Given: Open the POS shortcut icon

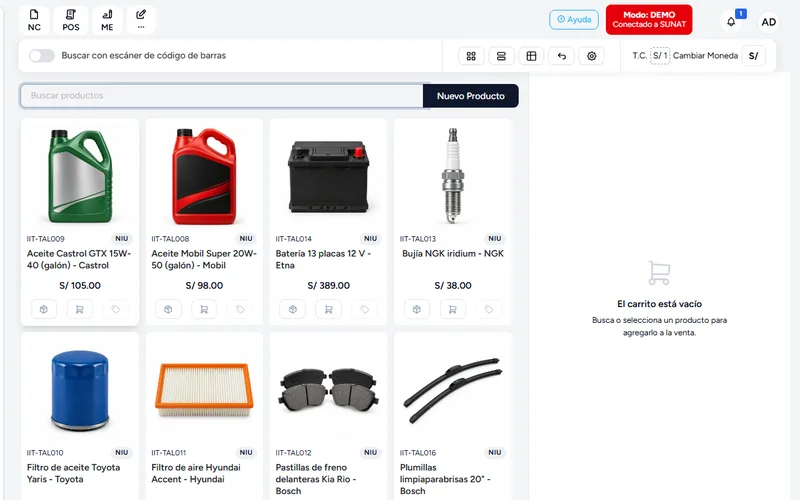Looking at the screenshot, I should tap(71, 20).
